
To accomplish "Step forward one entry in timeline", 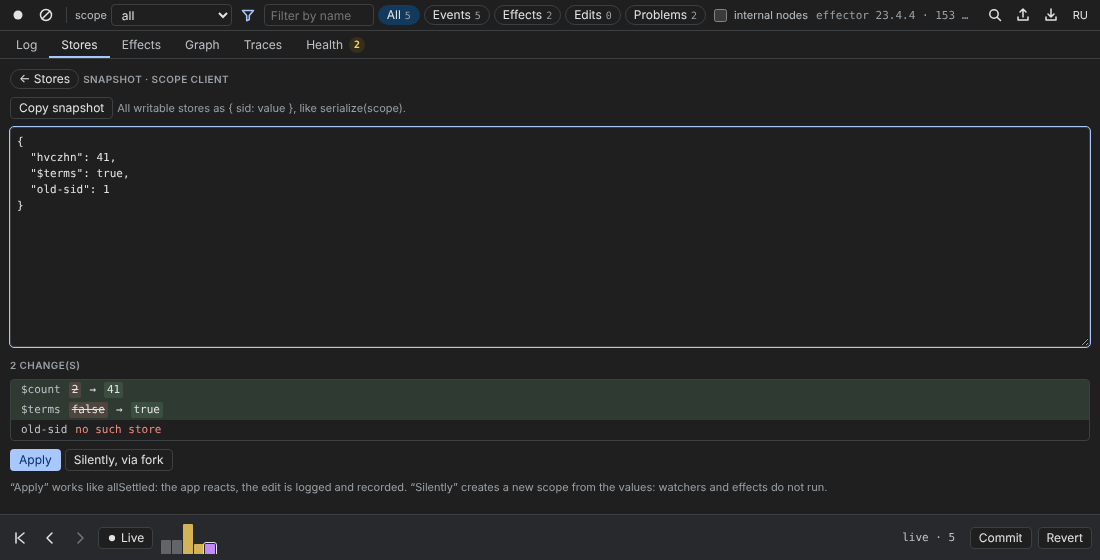I will [80, 538].
